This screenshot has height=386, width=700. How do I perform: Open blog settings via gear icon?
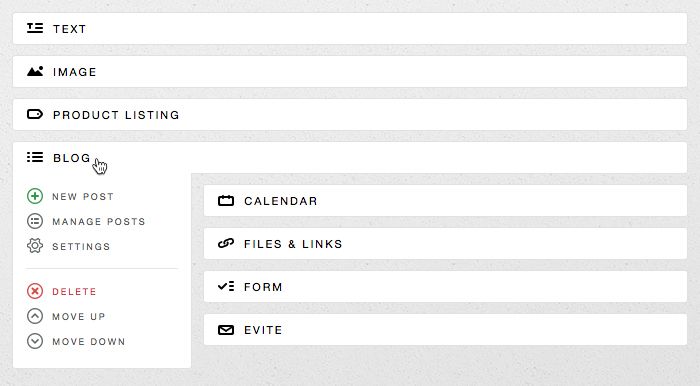35,246
